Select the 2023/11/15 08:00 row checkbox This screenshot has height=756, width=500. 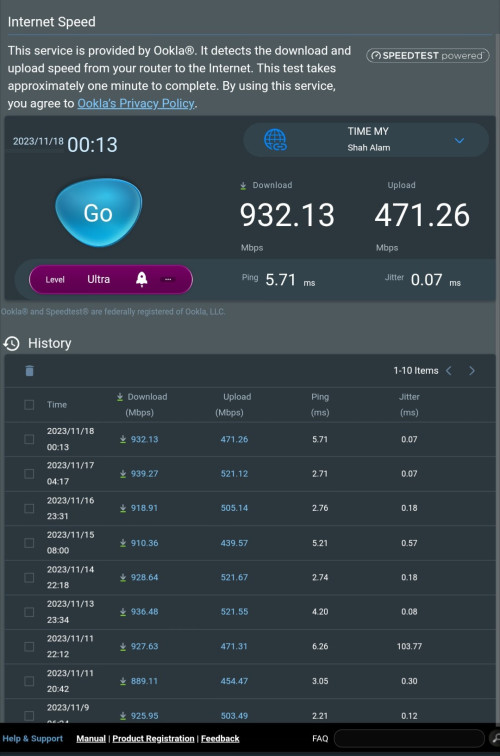click(29, 542)
